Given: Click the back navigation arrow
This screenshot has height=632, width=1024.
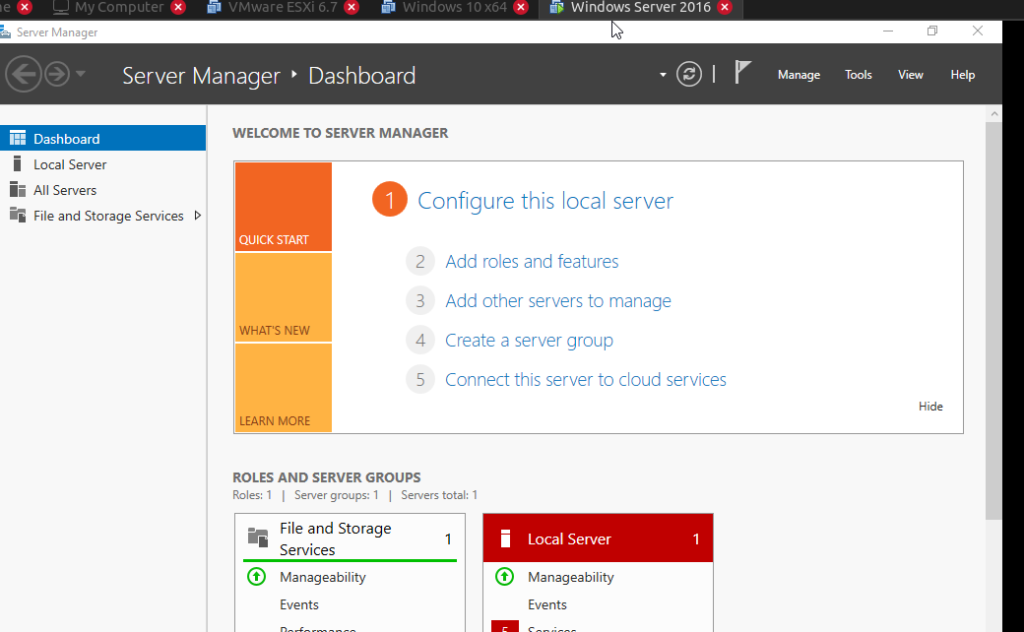Looking at the screenshot, I should coord(24,74).
